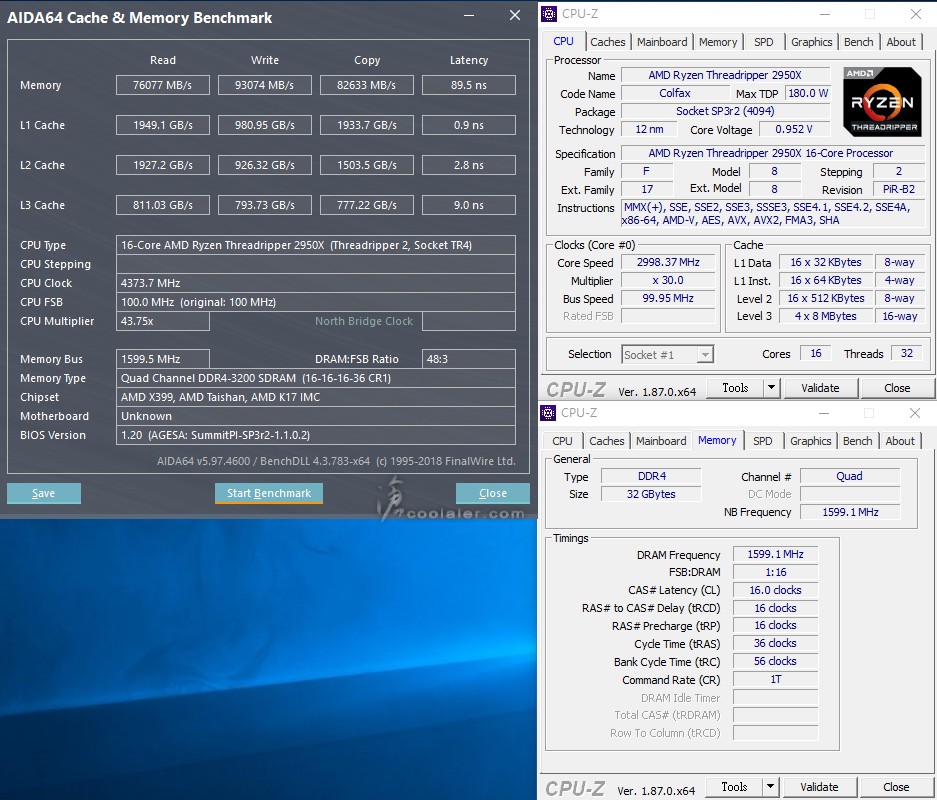Viewport: 937px width, 800px height.
Task: Close top CPU-Z window via title X
Action: (x=915, y=14)
